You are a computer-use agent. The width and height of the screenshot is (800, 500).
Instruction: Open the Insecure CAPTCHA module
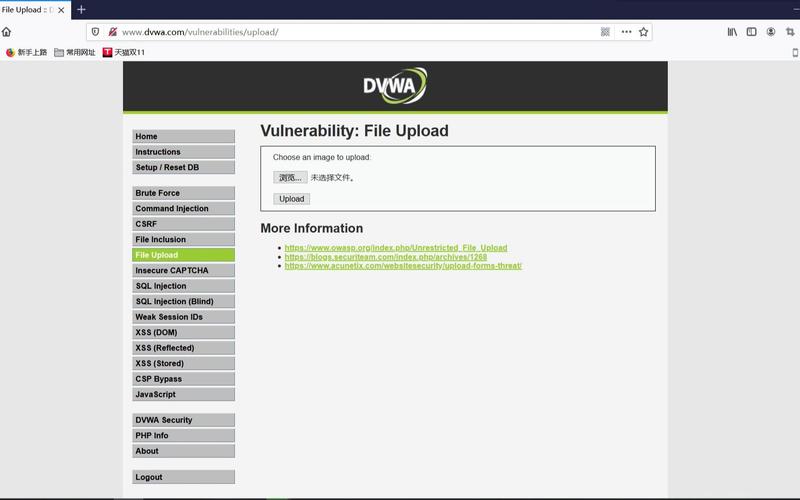(x=184, y=270)
